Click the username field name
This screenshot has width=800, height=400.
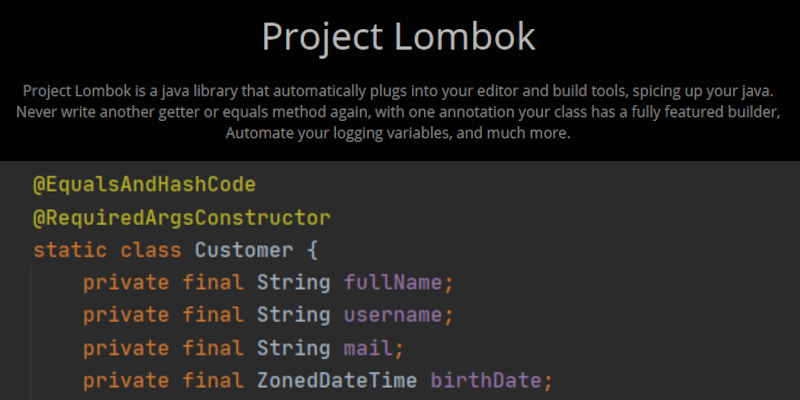pos(394,315)
